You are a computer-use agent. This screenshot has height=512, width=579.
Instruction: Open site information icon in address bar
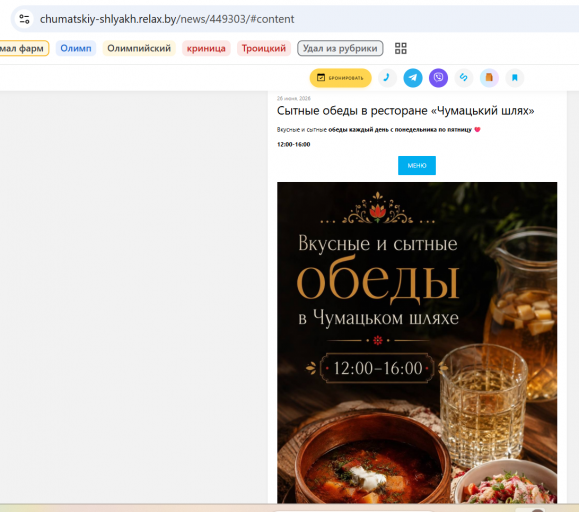pyautogui.click(x=24, y=19)
